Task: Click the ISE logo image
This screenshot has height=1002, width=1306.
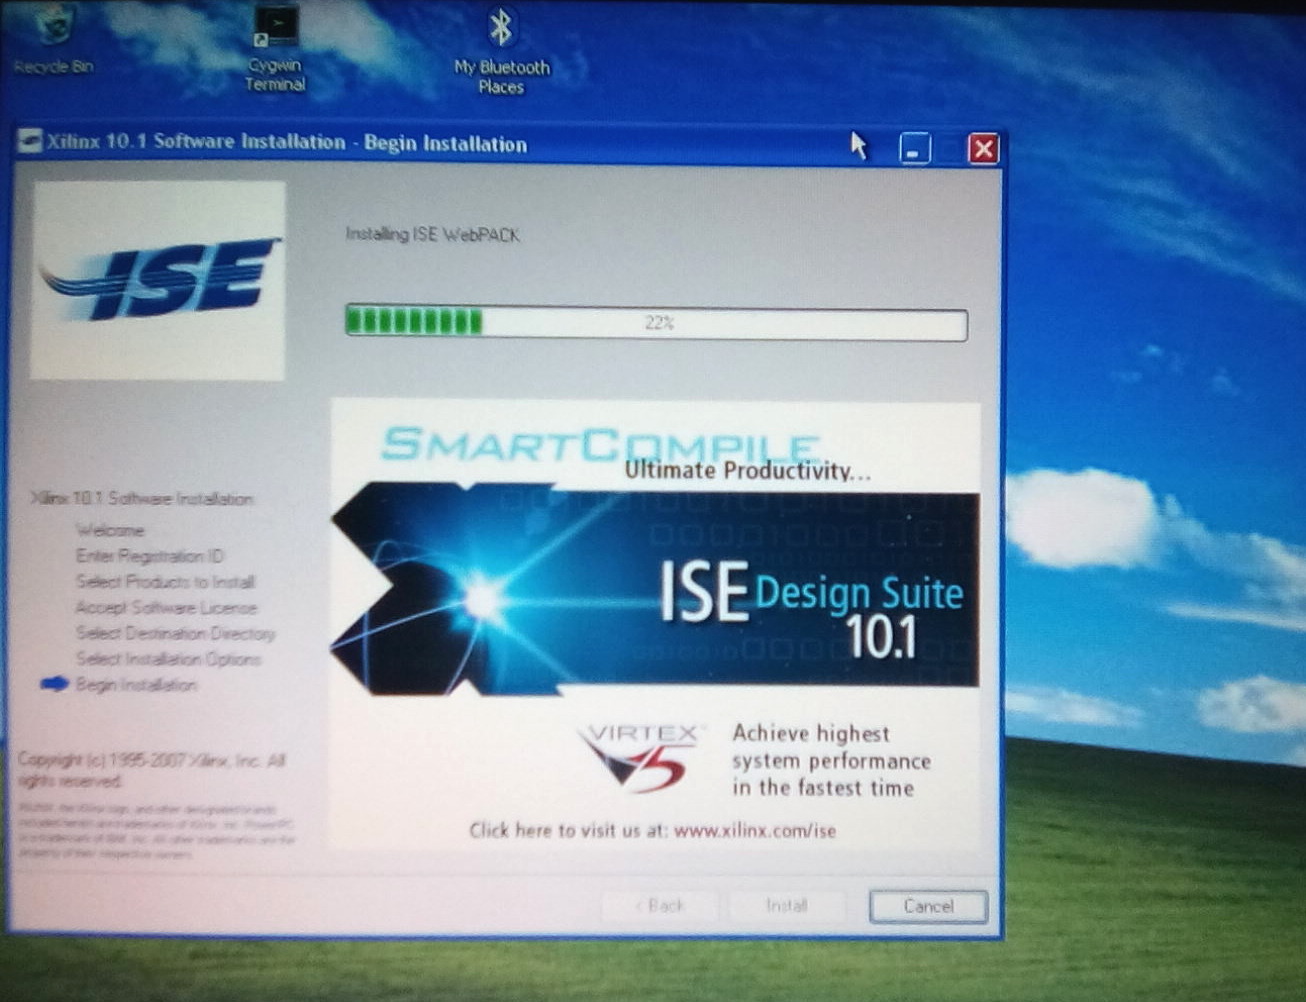Action: pos(158,280)
